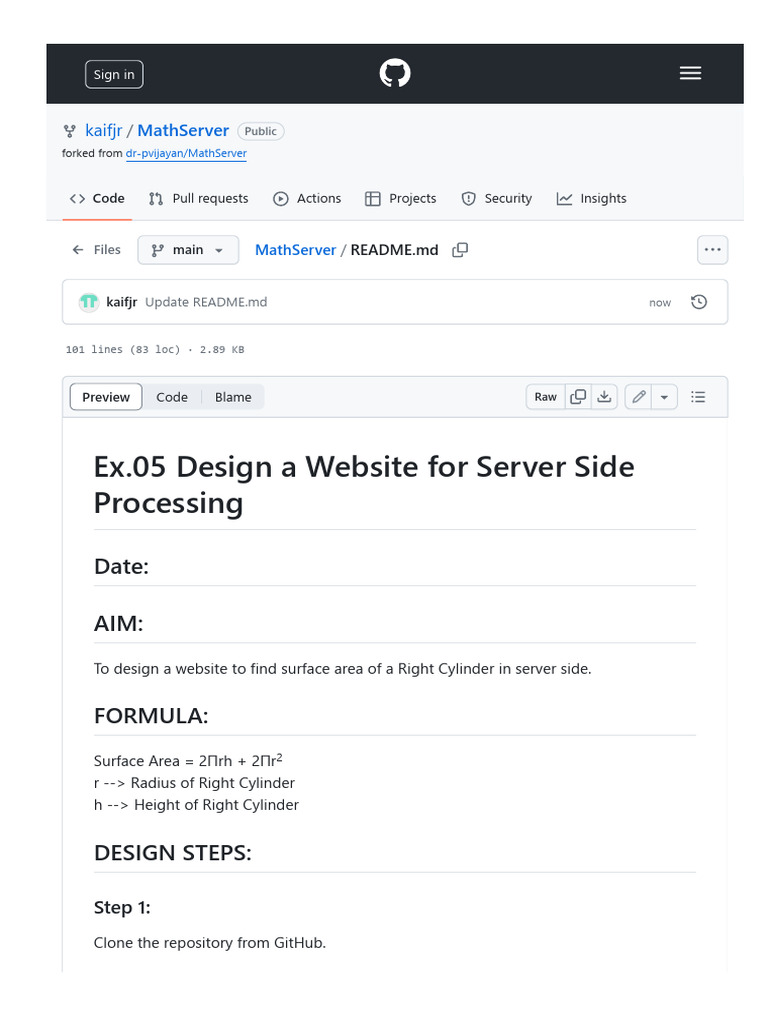Click the GitHub logo icon
The height and width of the screenshot is (1024, 768).
(395, 74)
